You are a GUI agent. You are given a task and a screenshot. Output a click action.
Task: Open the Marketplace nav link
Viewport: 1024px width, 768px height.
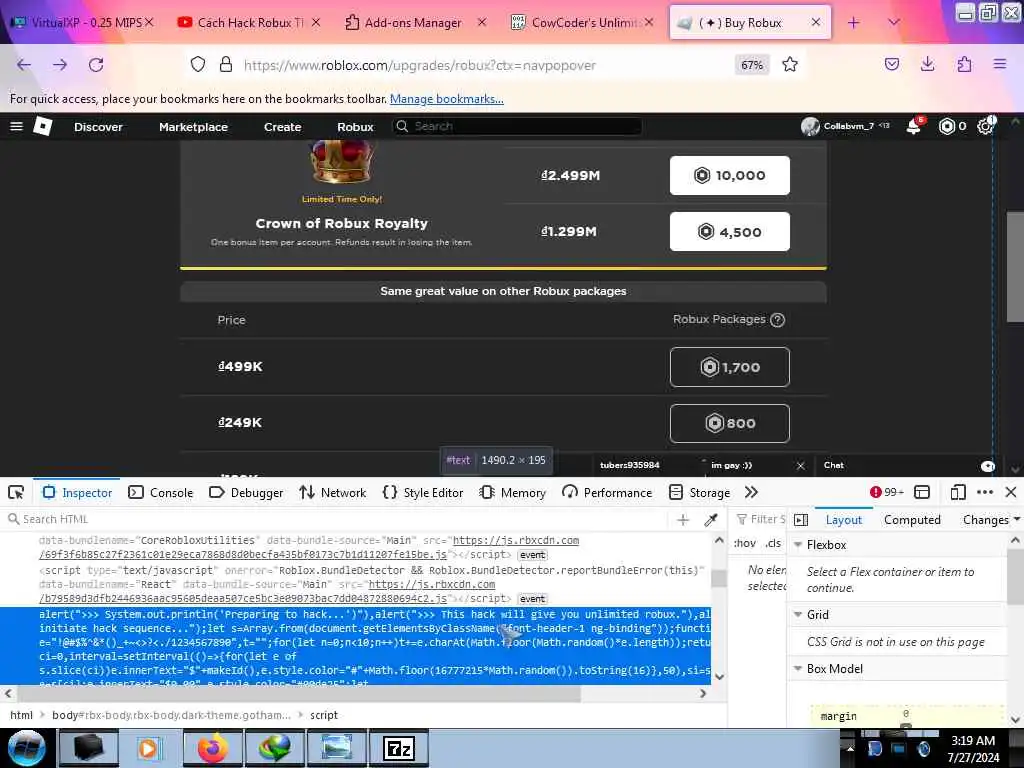pyautogui.click(x=193, y=127)
